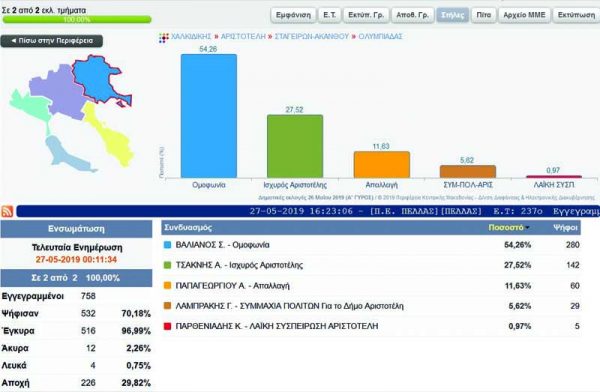Click the tall blue Ομοφωνία bar
The height and width of the screenshot is (392, 600).
[x=209, y=116]
